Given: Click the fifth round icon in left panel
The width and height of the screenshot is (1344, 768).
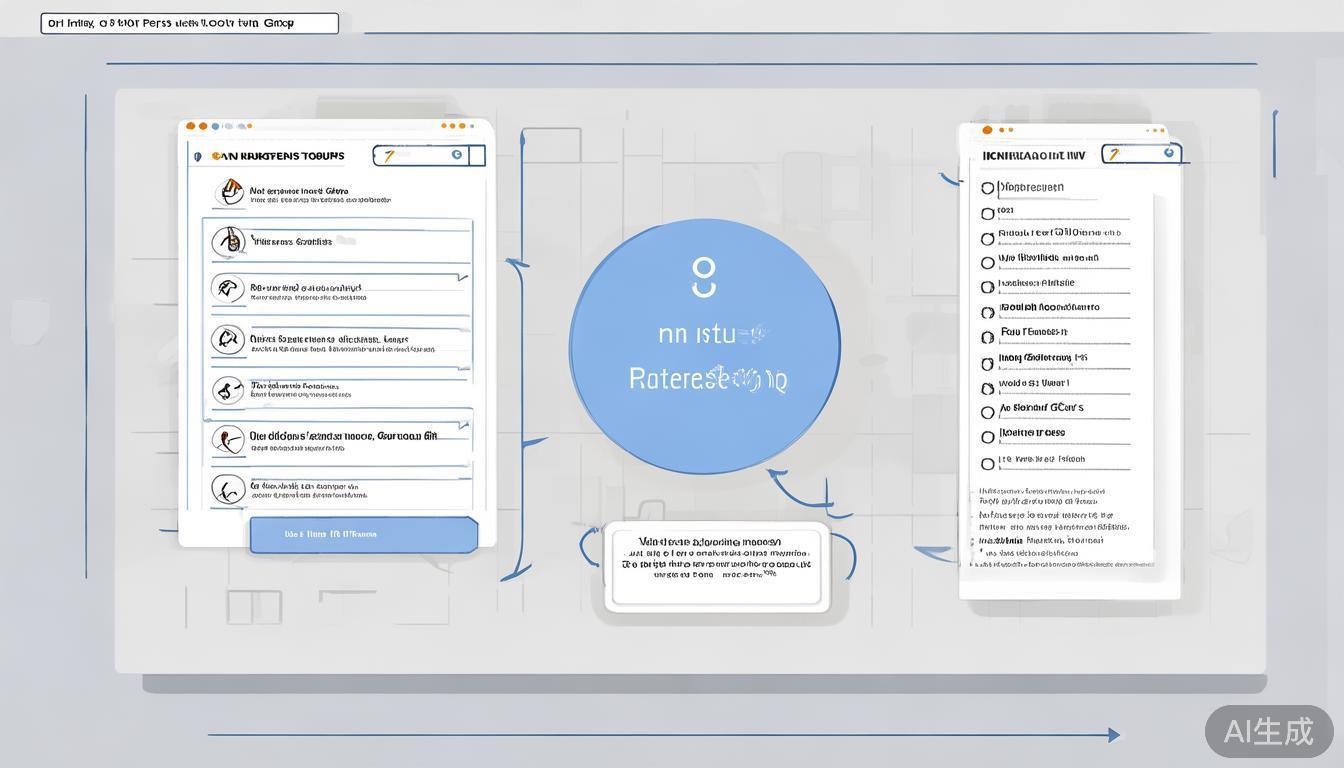Looking at the screenshot, I should point(228,390).
